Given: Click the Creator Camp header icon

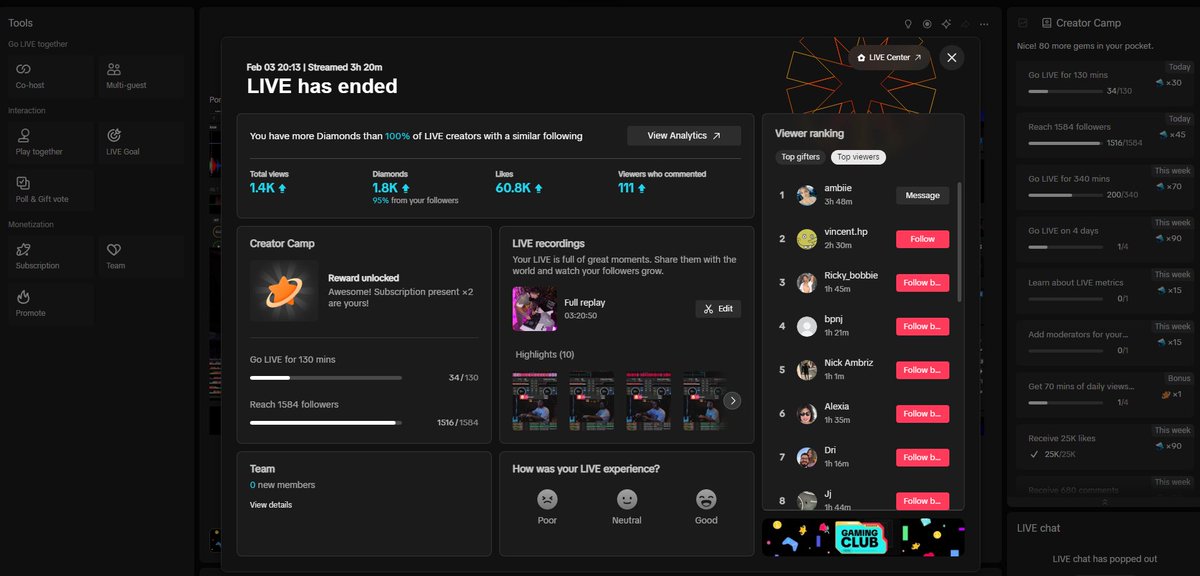Looking at the screenshot, I should 1046,22.
